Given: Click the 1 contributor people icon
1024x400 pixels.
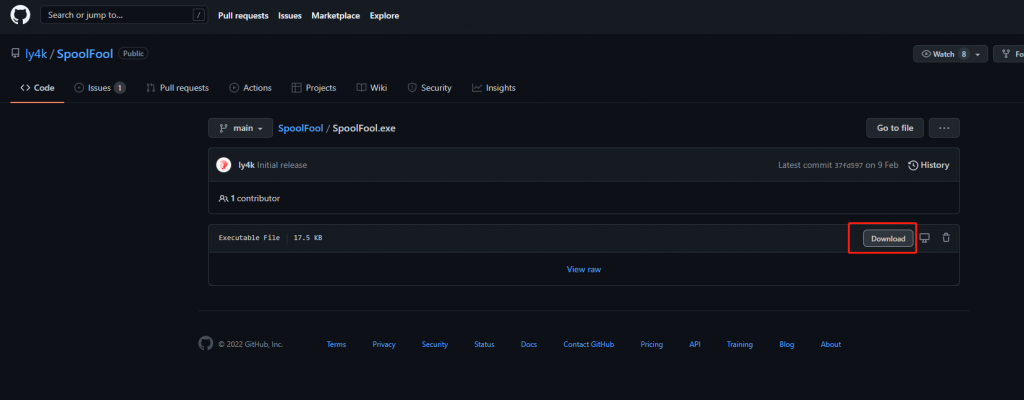Looking at the screenshot, I should [223, 198].
